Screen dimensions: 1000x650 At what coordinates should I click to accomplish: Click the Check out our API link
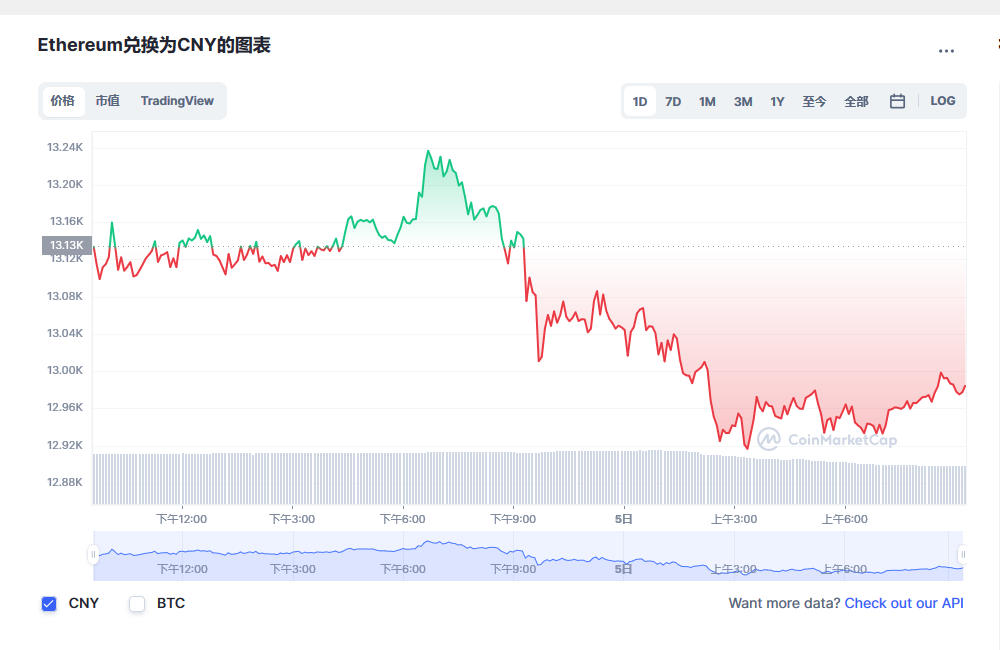pos(904,603)
